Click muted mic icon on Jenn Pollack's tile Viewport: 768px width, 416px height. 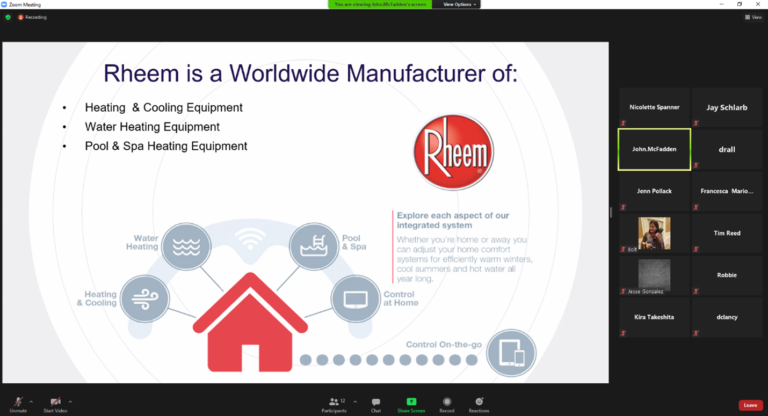point(624,207)
